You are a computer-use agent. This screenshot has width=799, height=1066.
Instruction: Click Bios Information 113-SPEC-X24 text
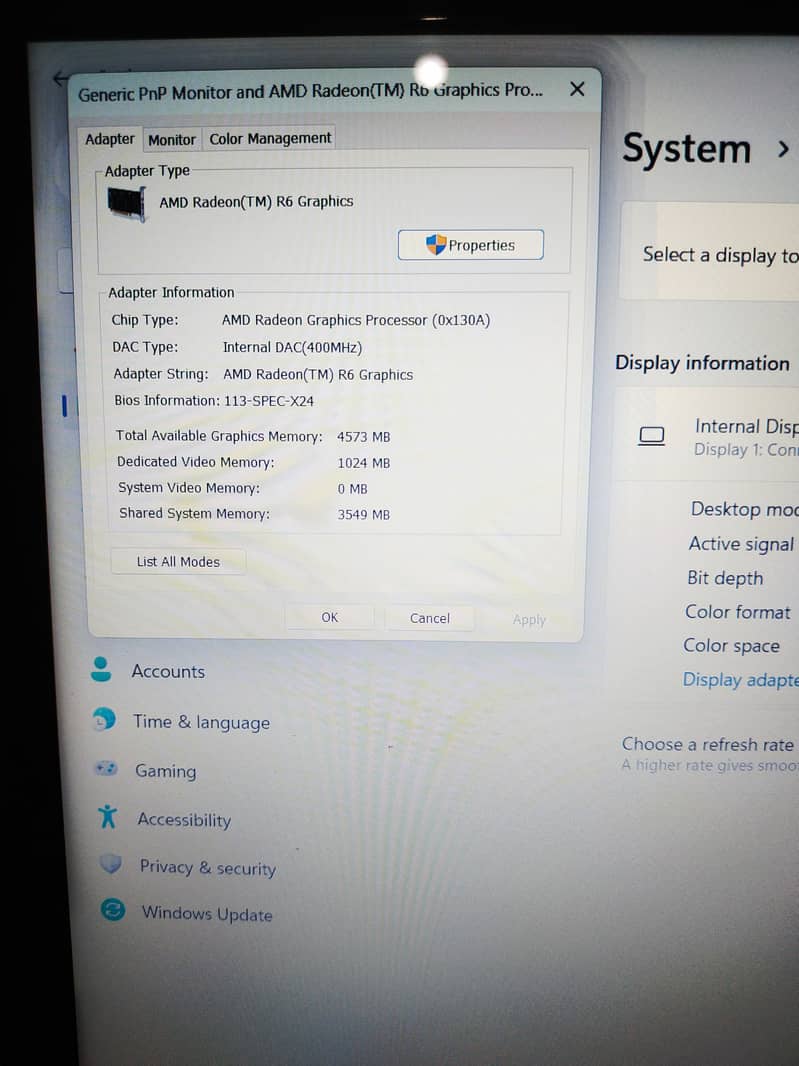click(x=269, y=401)
